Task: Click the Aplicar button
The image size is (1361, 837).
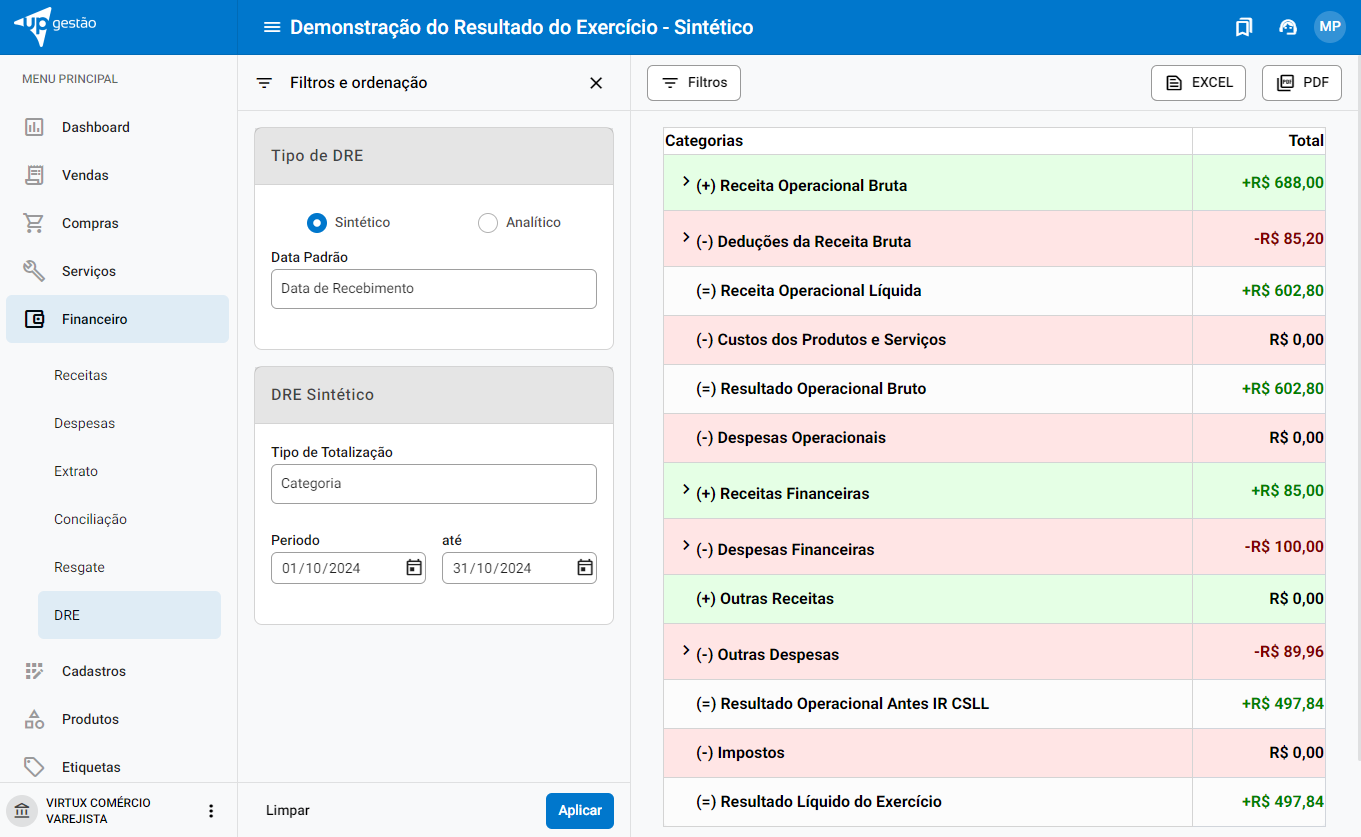Action: pyautogui.click(x=579, y=811)
